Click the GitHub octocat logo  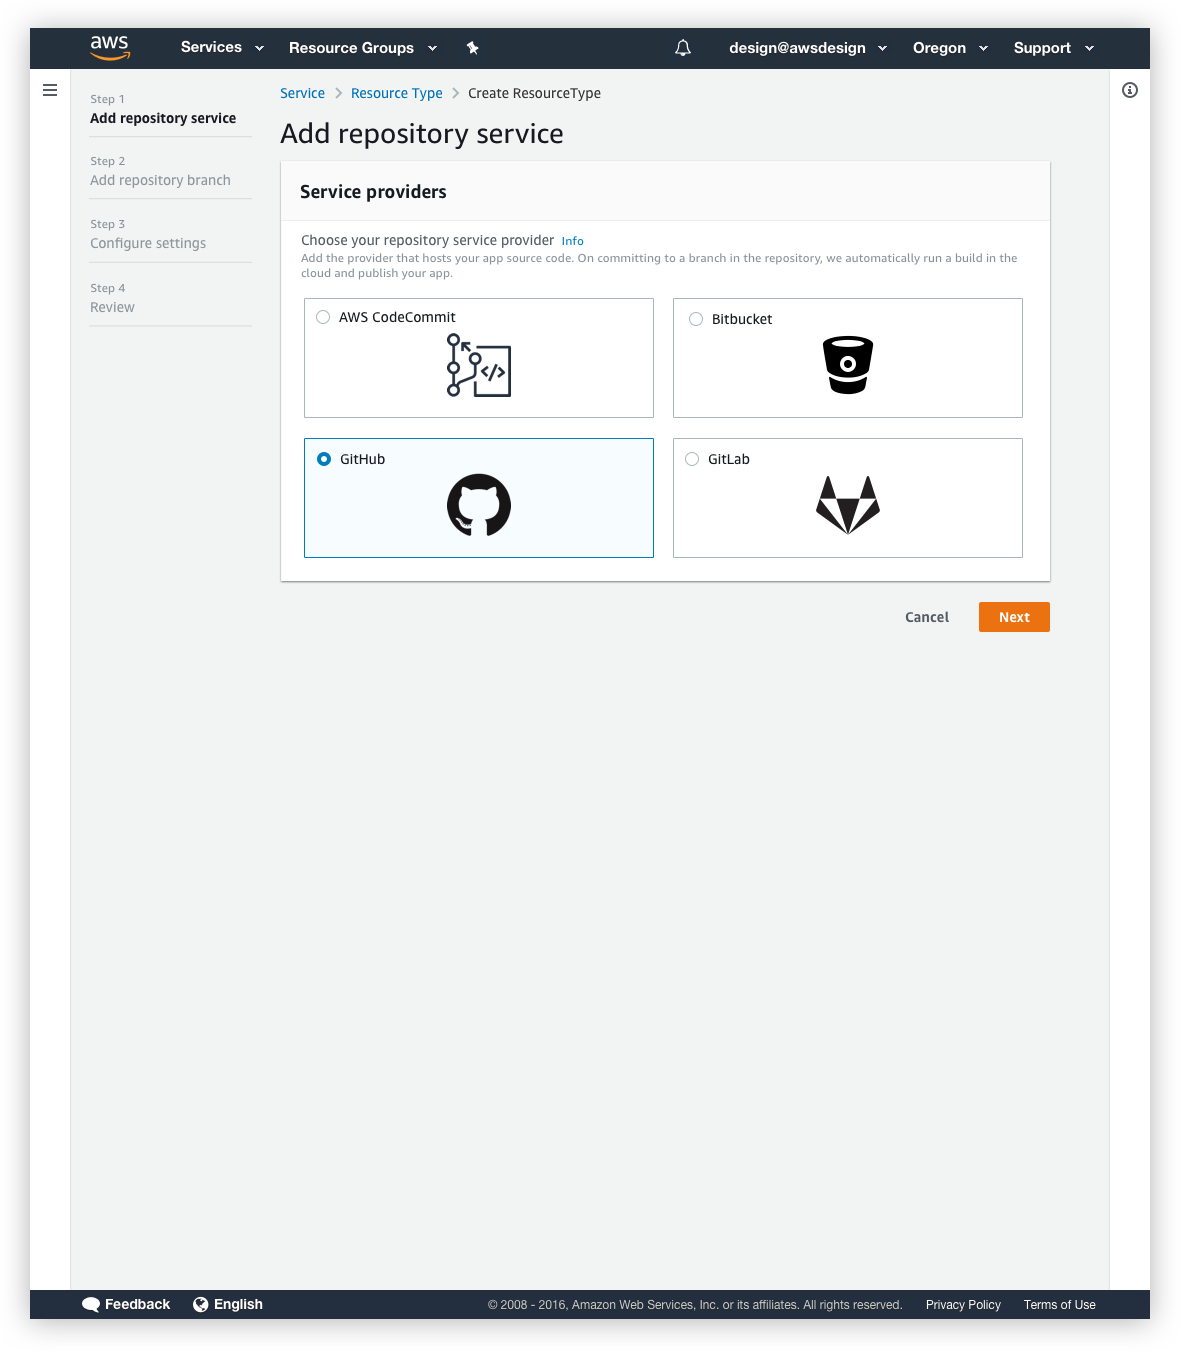click(x=479, y=505)
